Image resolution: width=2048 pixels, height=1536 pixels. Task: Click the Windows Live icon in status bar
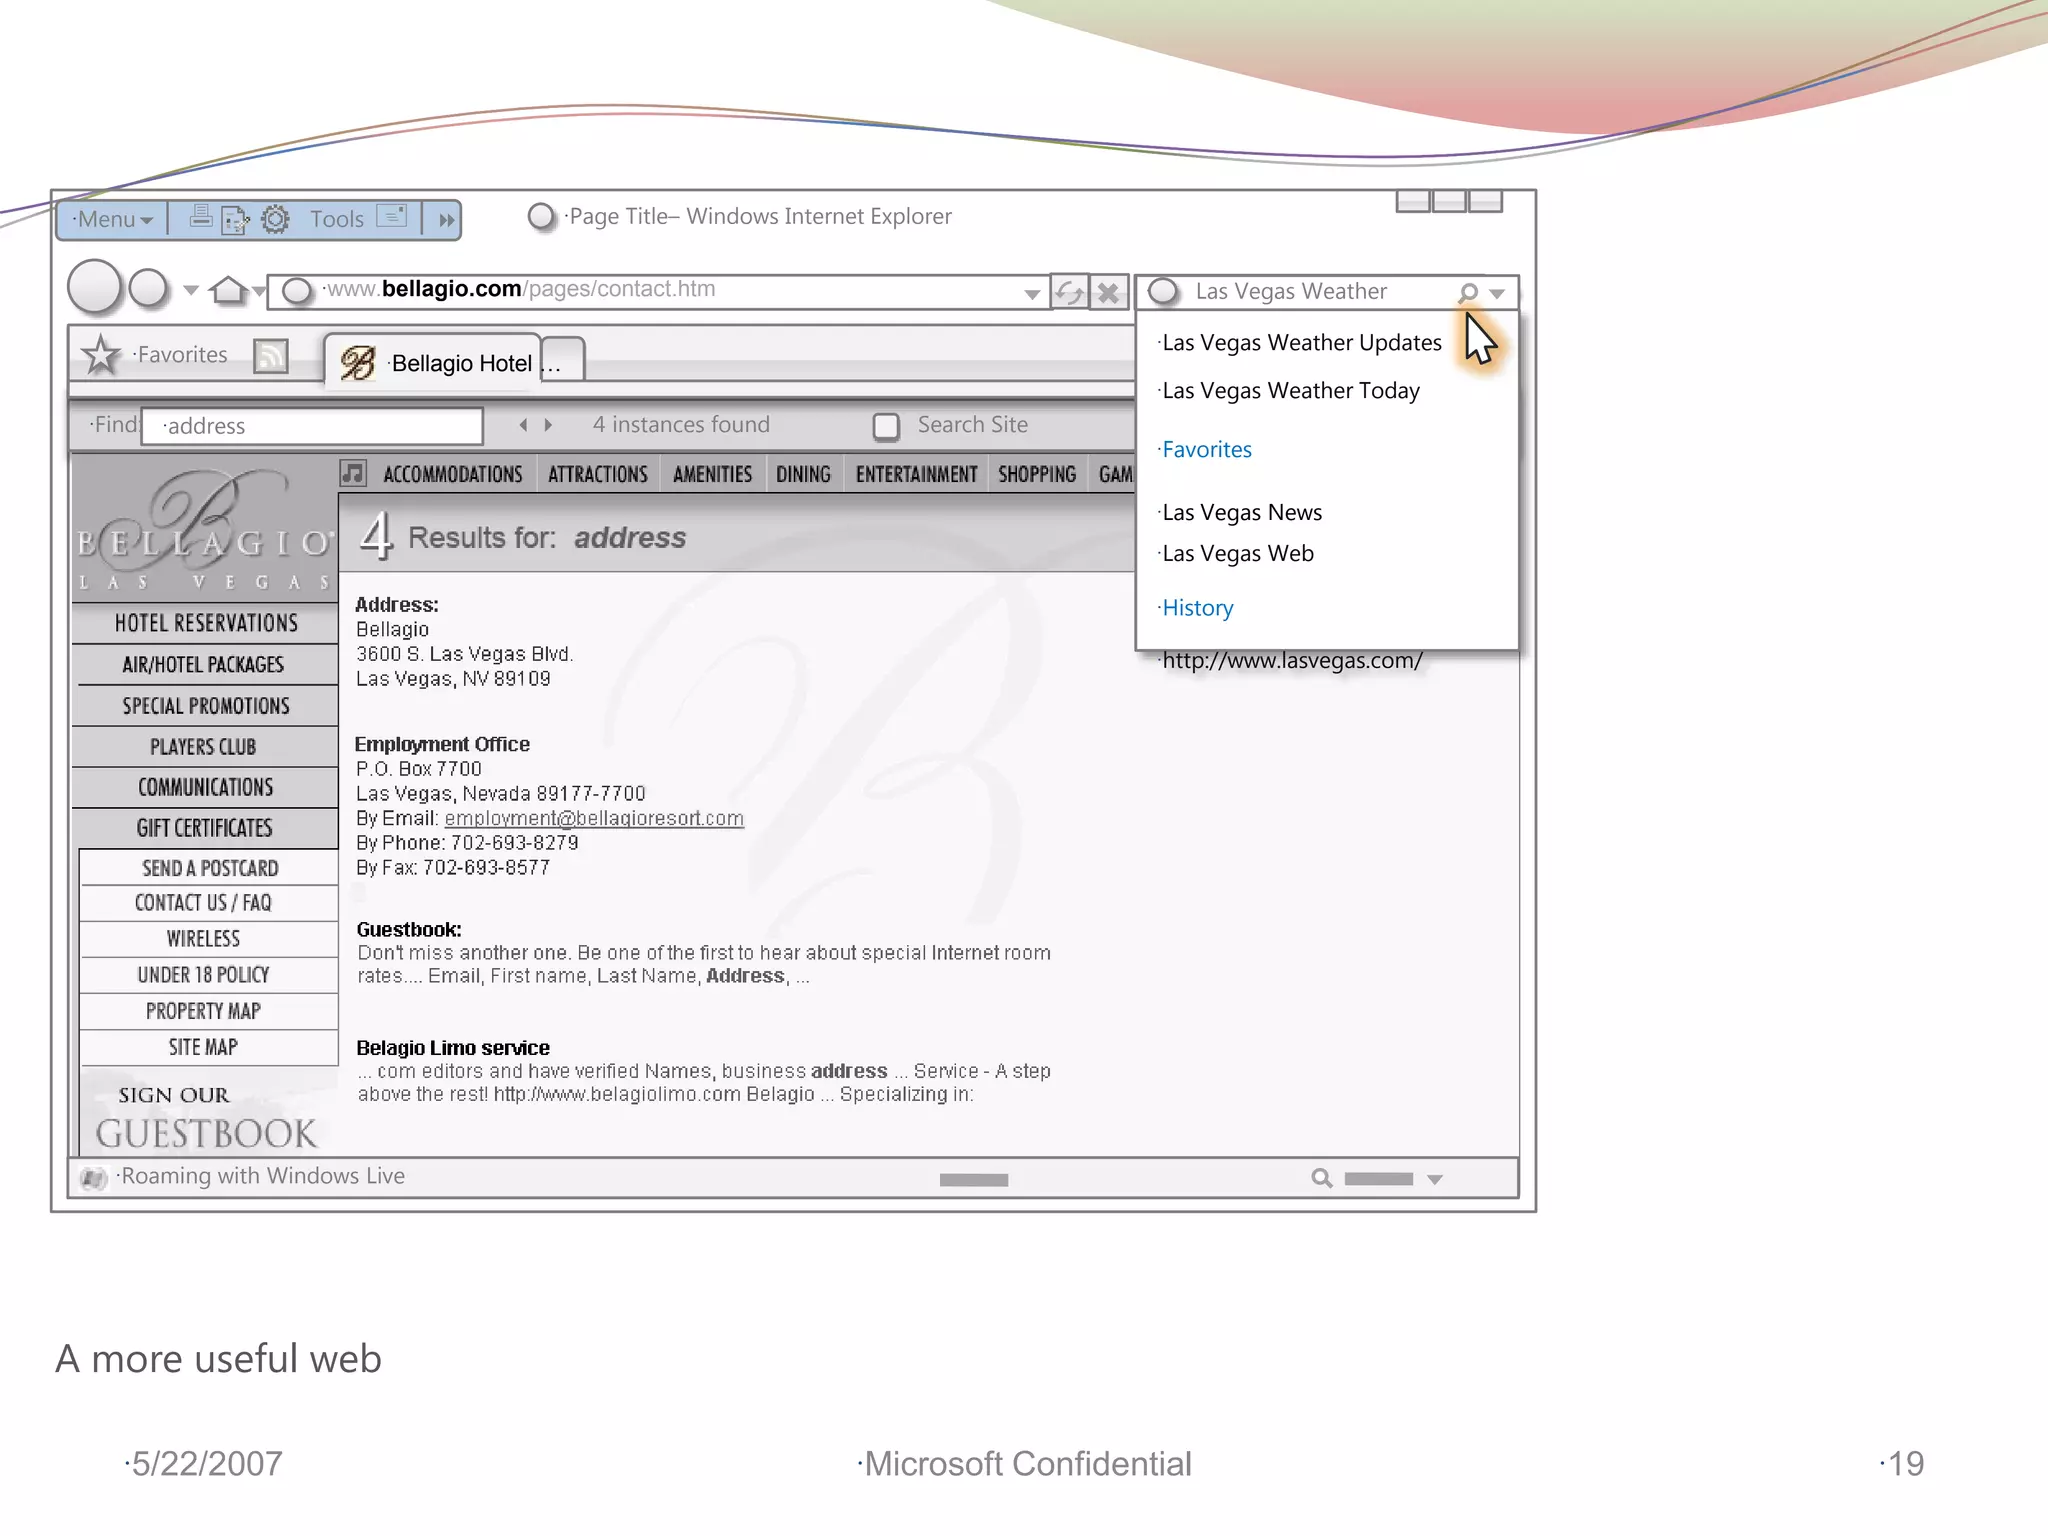[x=93, y=1178]
